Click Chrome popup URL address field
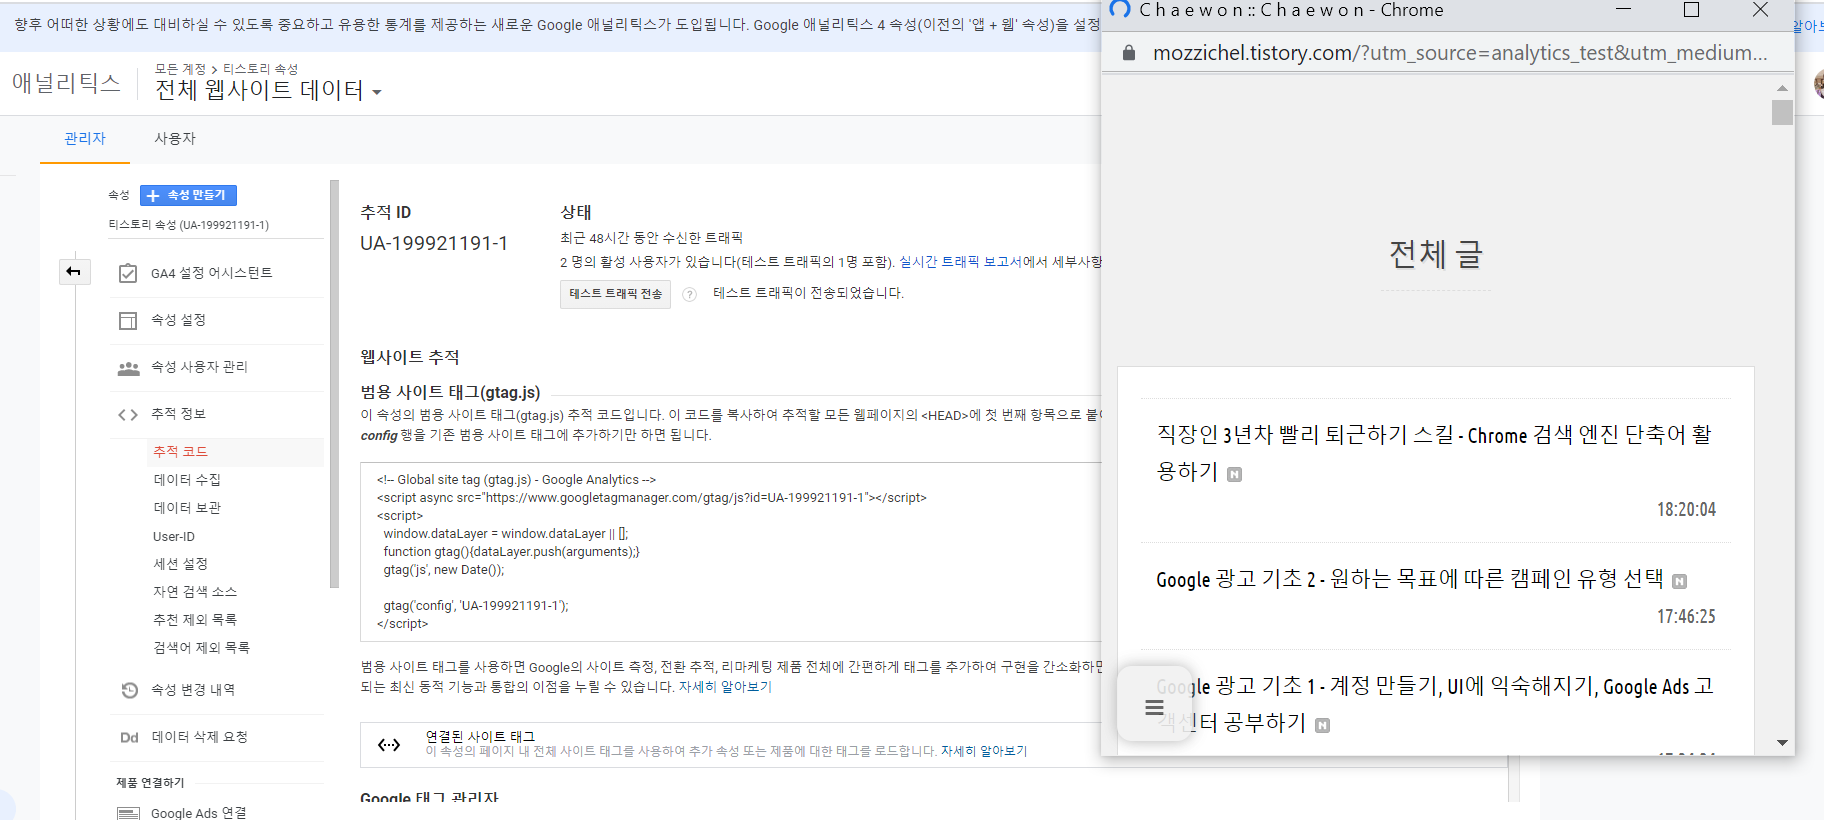Viewport: 1824px width, 820px height. (x=1459, y=53)
